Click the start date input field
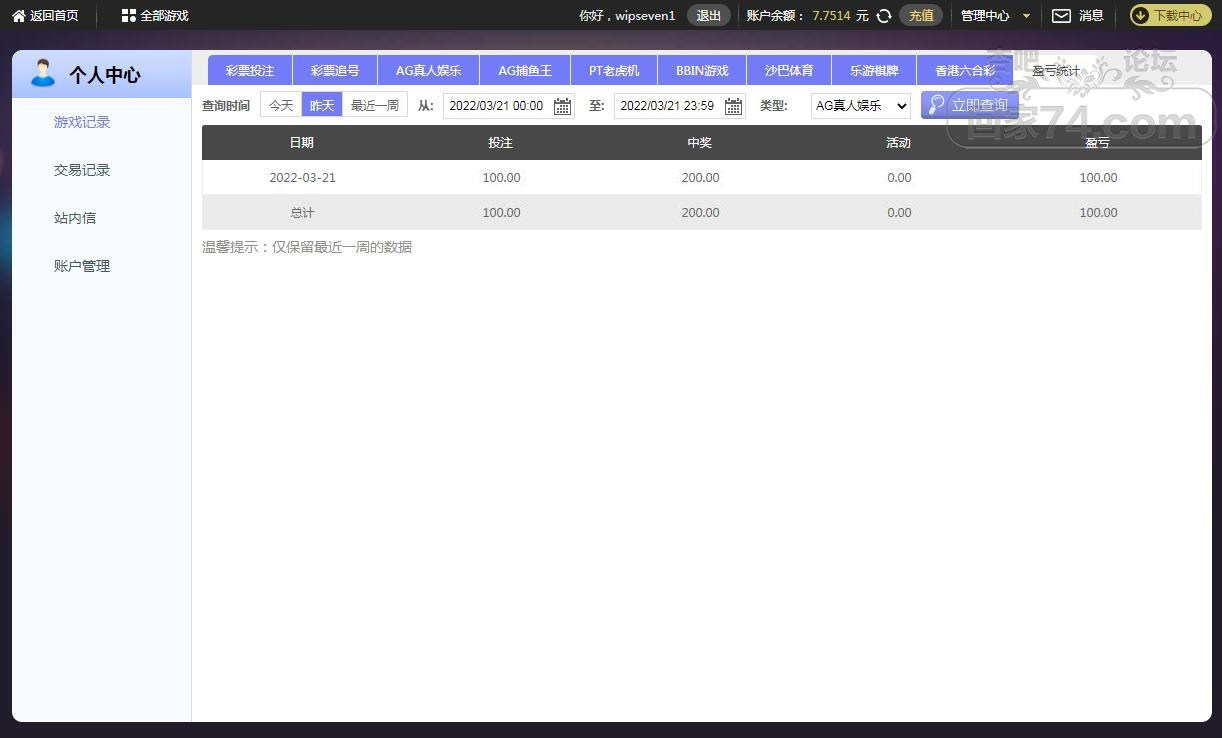Screen dimensions: 1222x738 (x=497, y=106)
